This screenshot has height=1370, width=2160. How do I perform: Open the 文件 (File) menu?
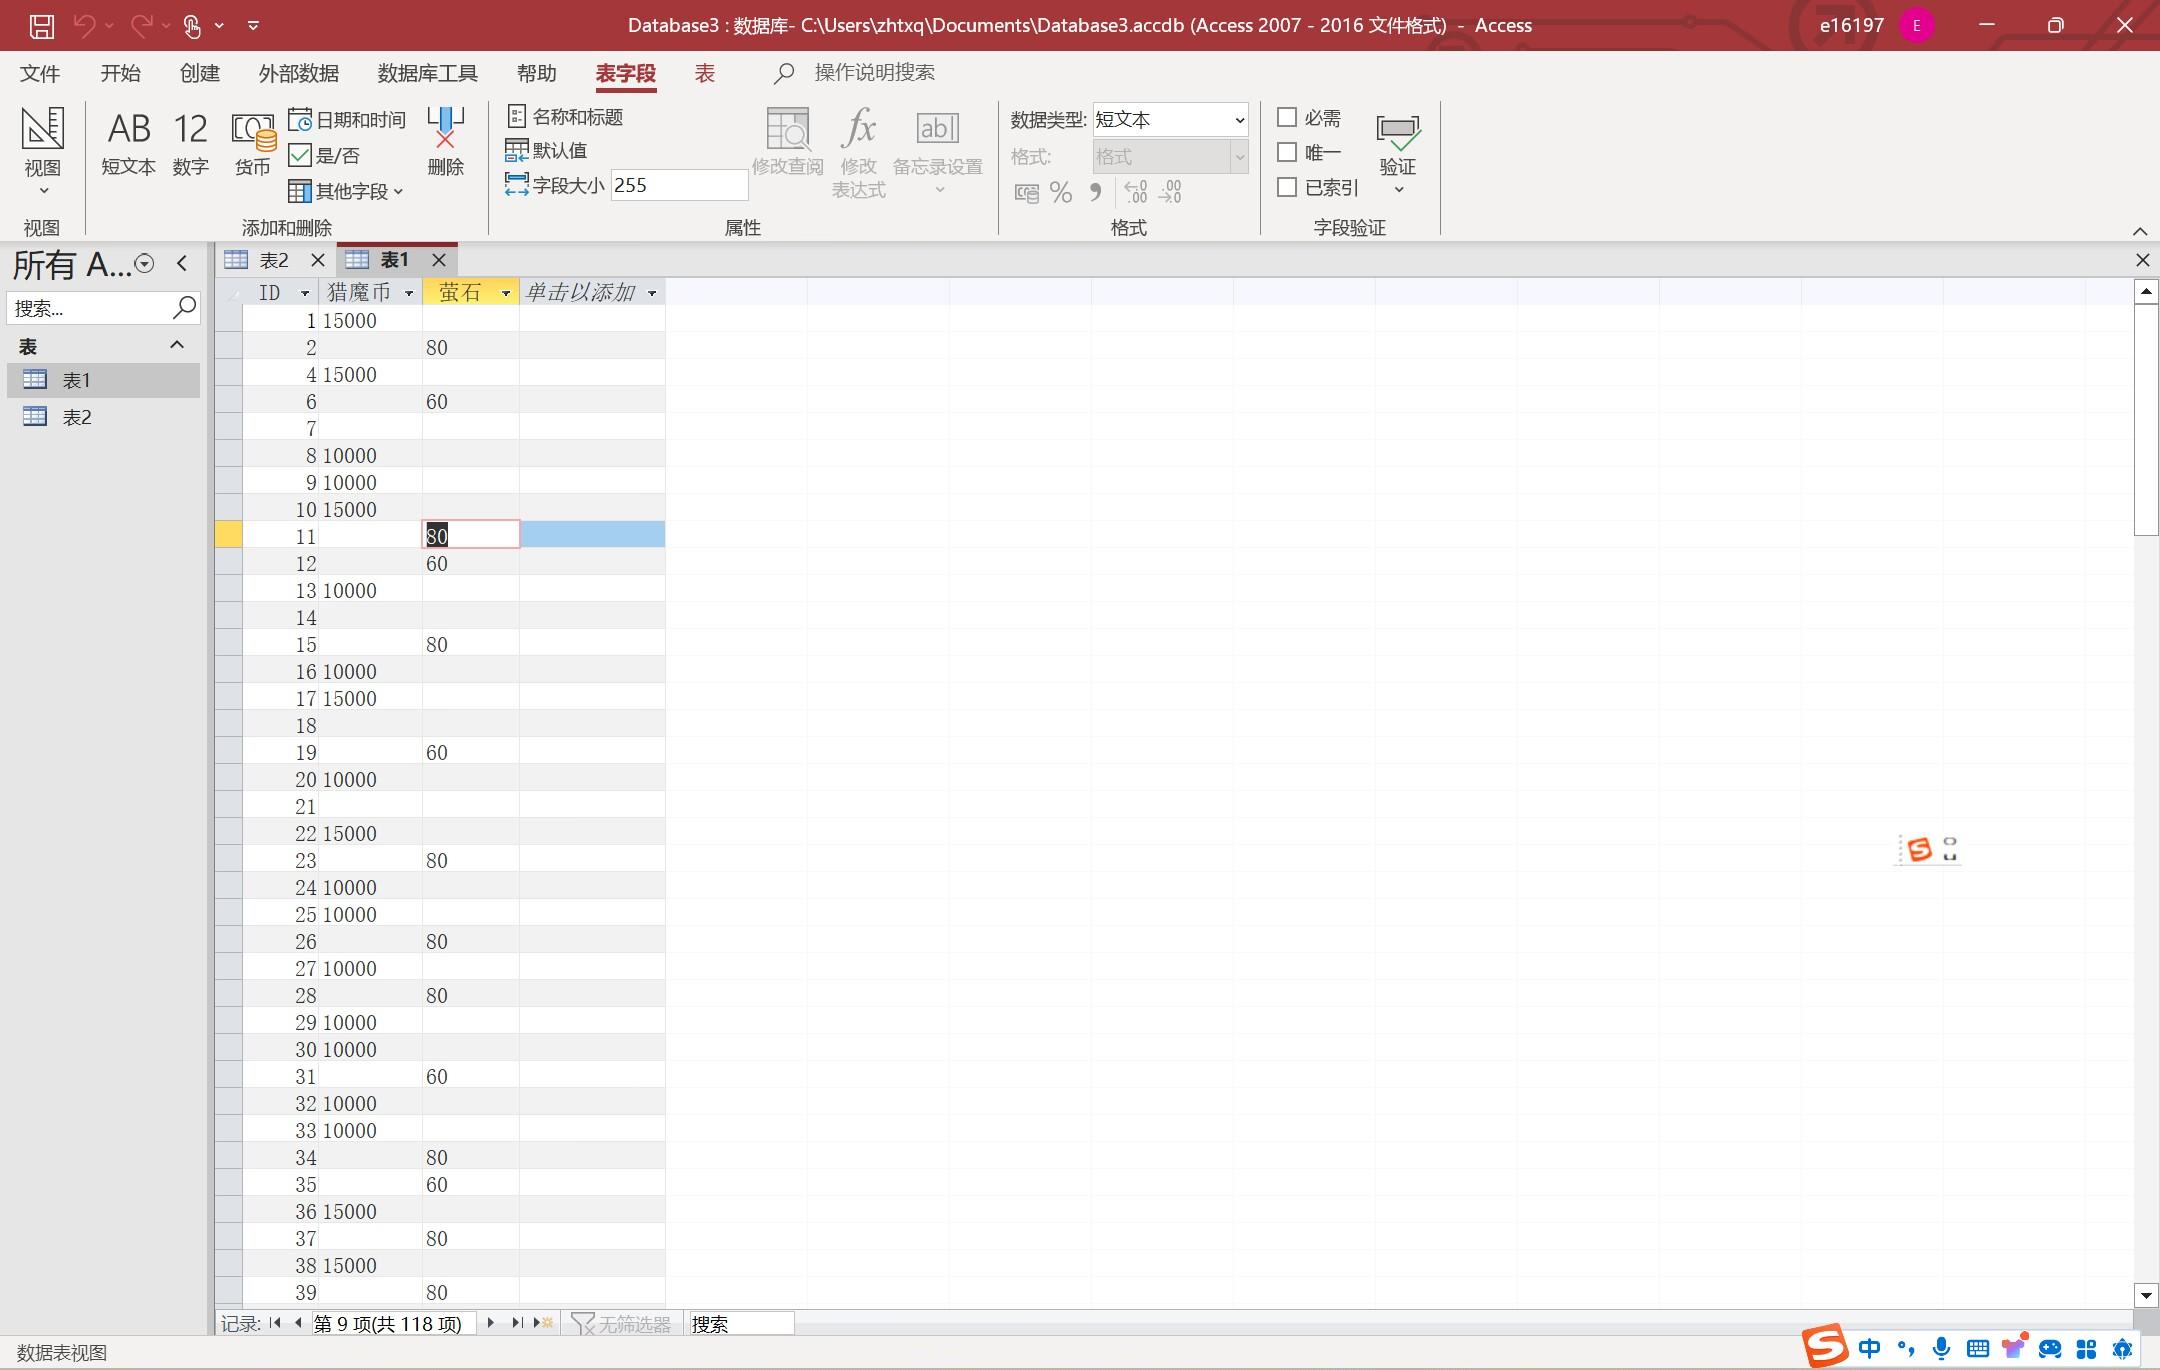(40, 73)
